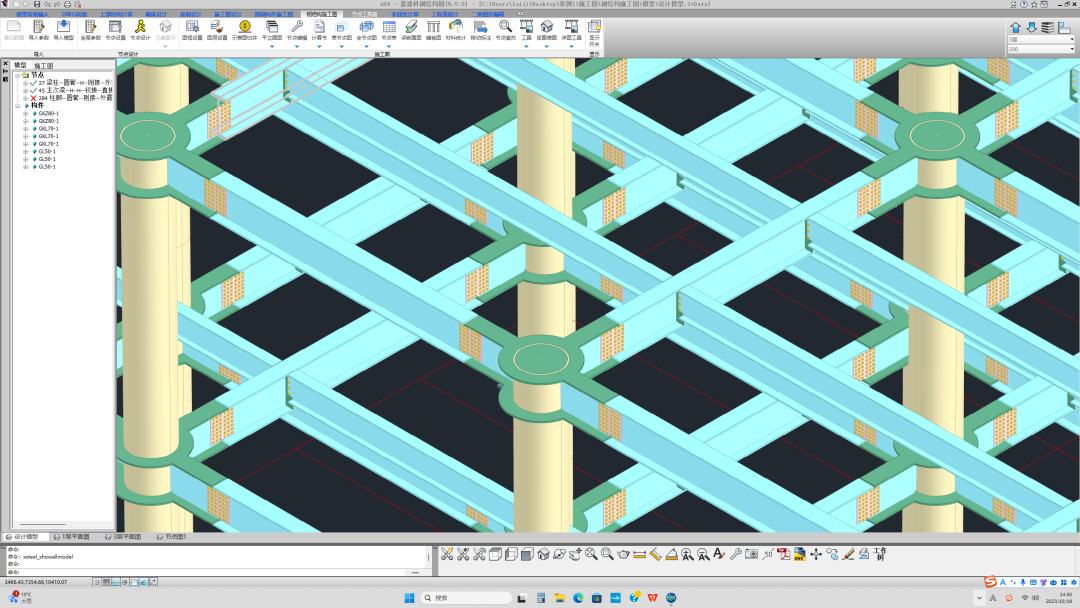Click the taskbar 搜索 search box

click(x=466, y=598)
